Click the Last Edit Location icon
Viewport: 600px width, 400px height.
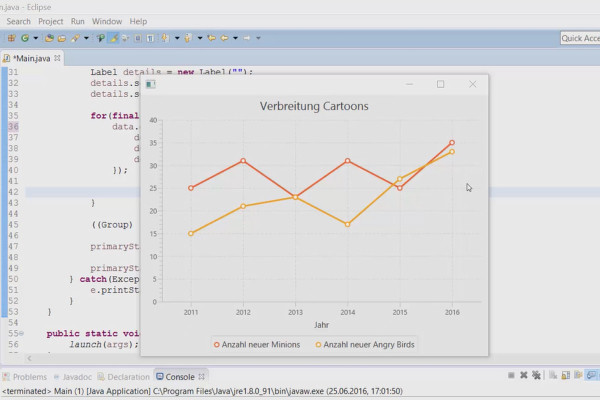tap(211, 38)
